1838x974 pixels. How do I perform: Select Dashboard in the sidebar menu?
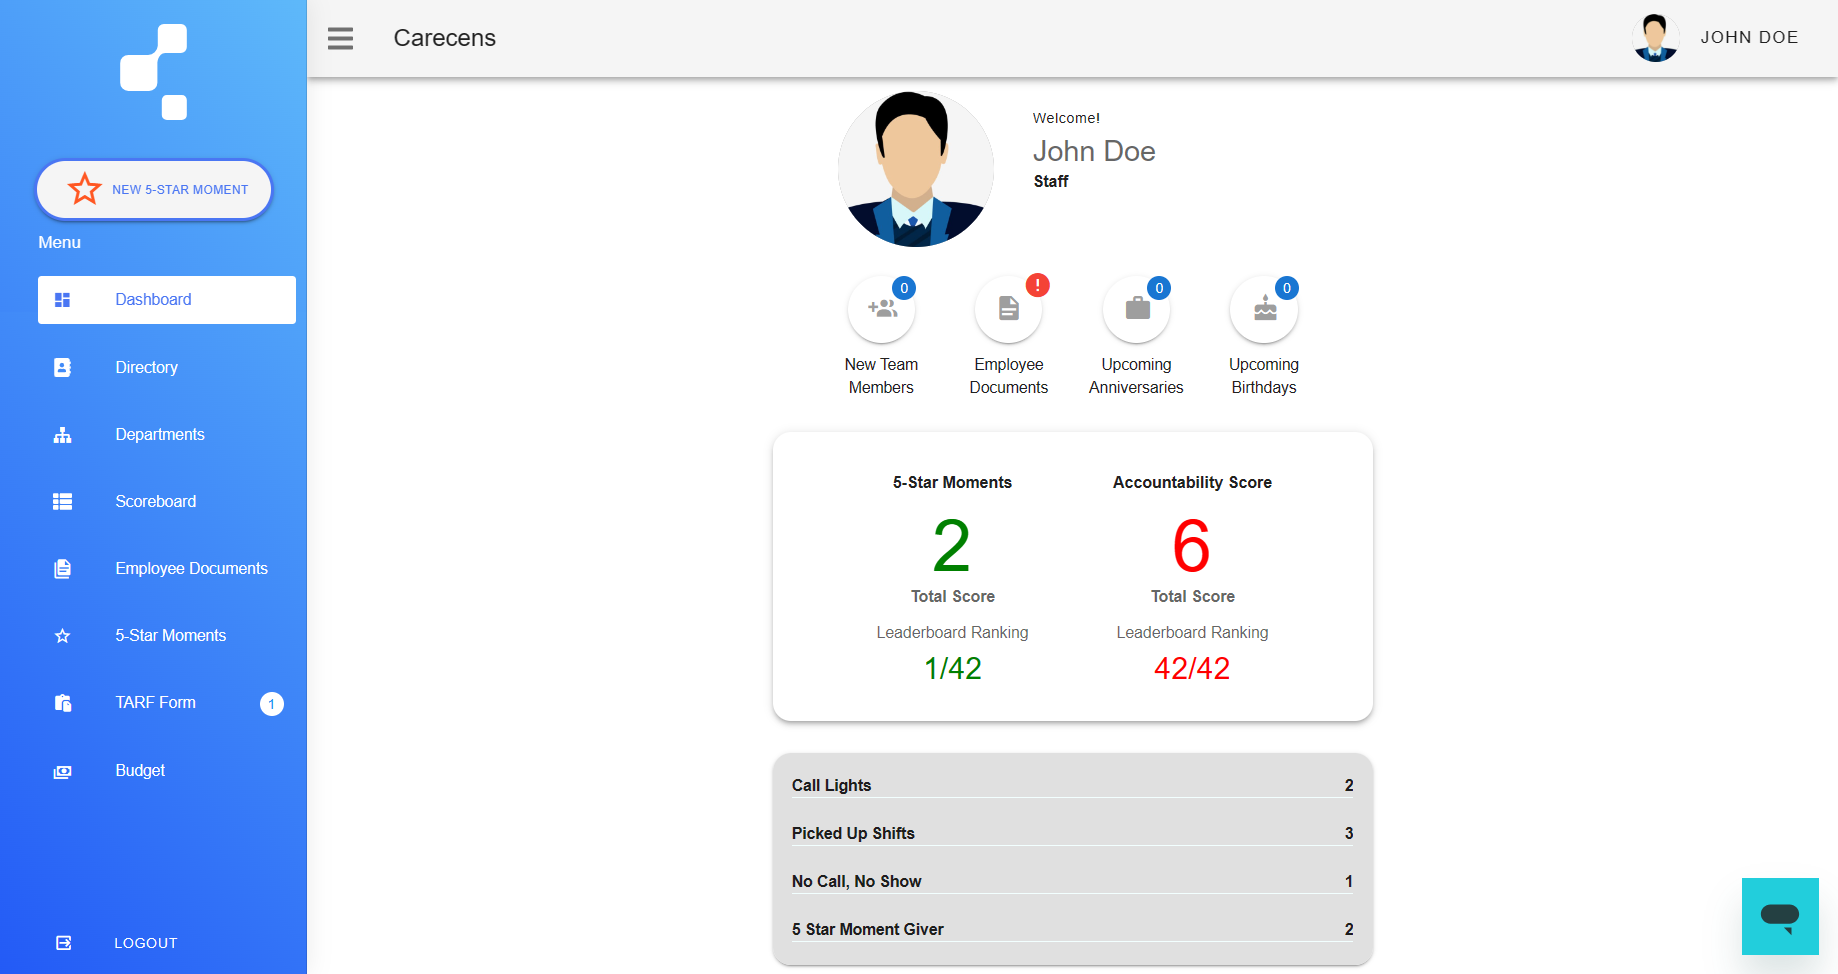(166, 300)
